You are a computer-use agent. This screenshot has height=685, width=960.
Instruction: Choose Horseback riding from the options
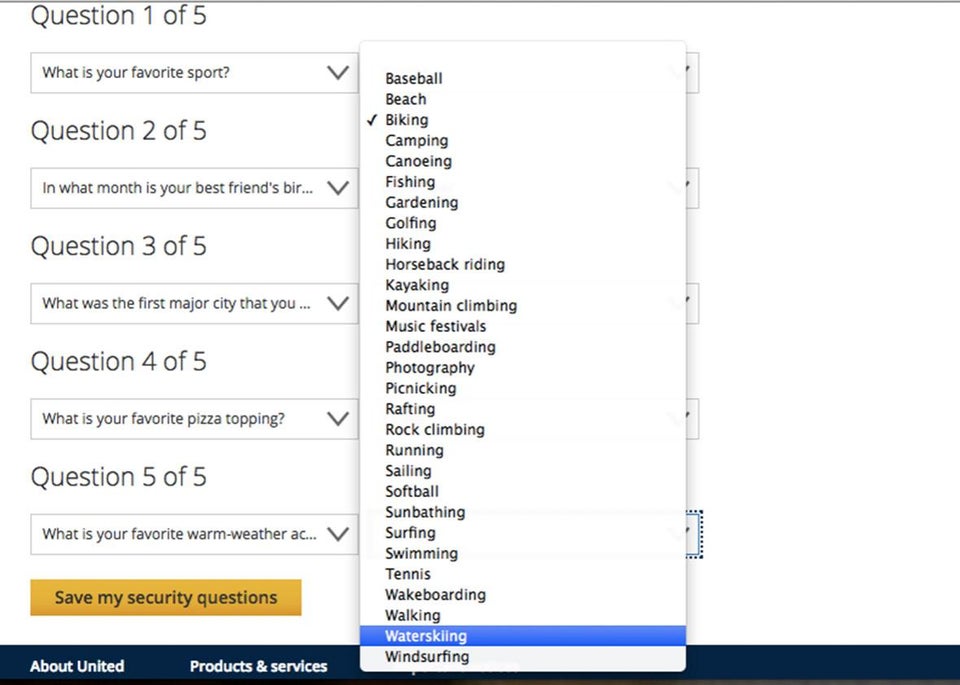445,264
